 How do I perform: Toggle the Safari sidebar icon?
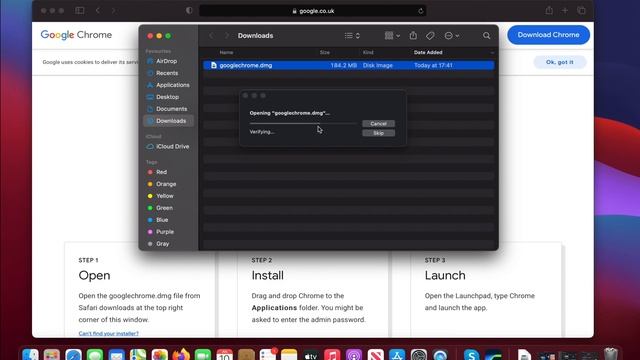point(80,11)
